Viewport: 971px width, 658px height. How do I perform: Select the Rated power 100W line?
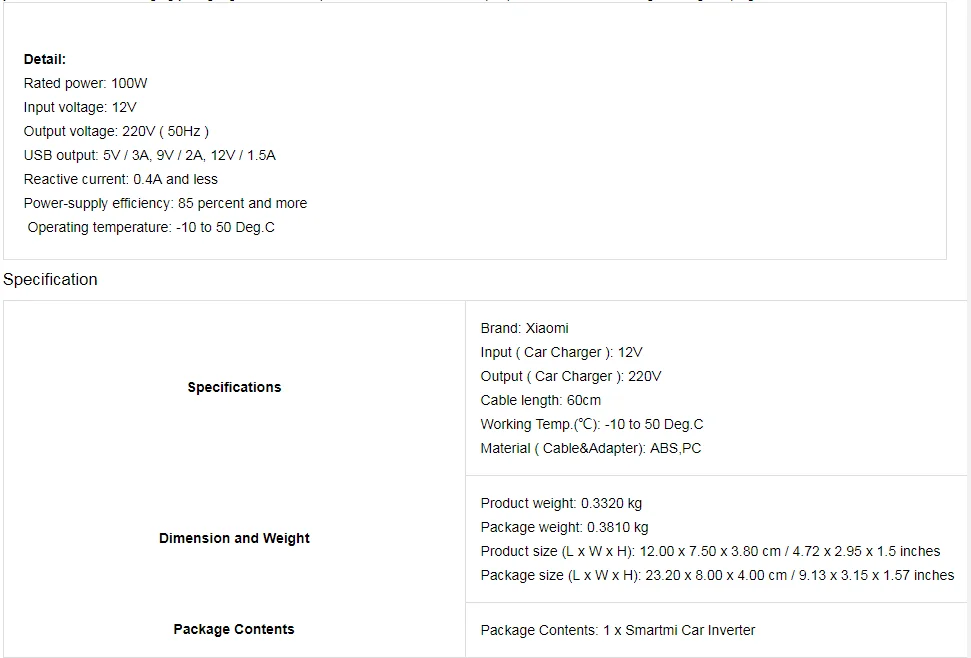point(85,84)
